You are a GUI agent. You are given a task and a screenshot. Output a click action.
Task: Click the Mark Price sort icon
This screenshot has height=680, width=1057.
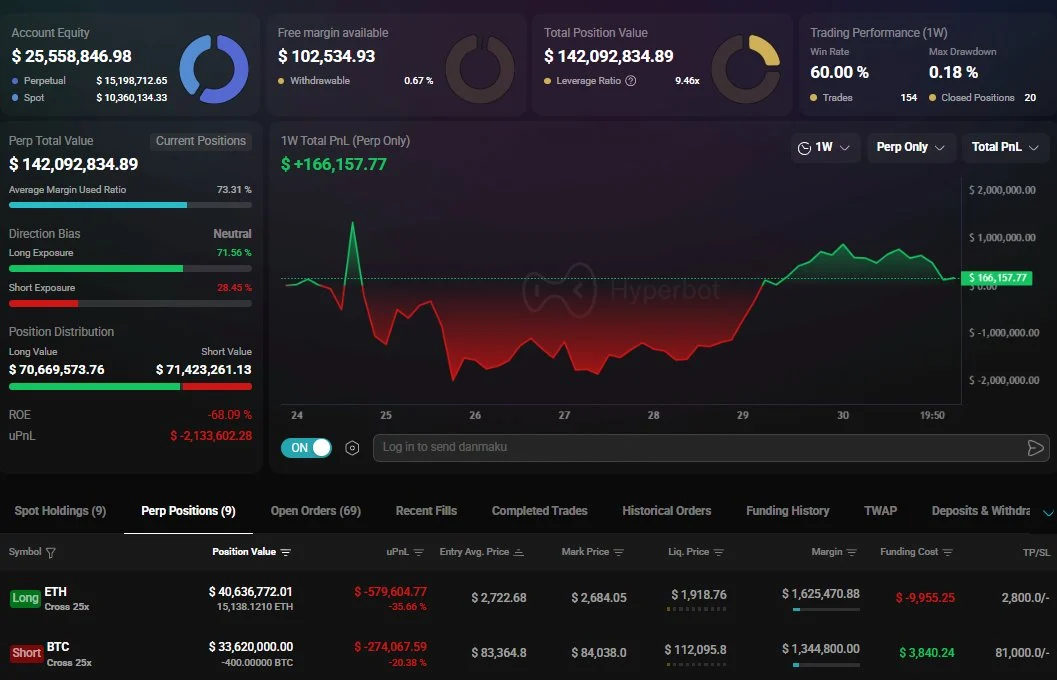(x=619, y=553)
